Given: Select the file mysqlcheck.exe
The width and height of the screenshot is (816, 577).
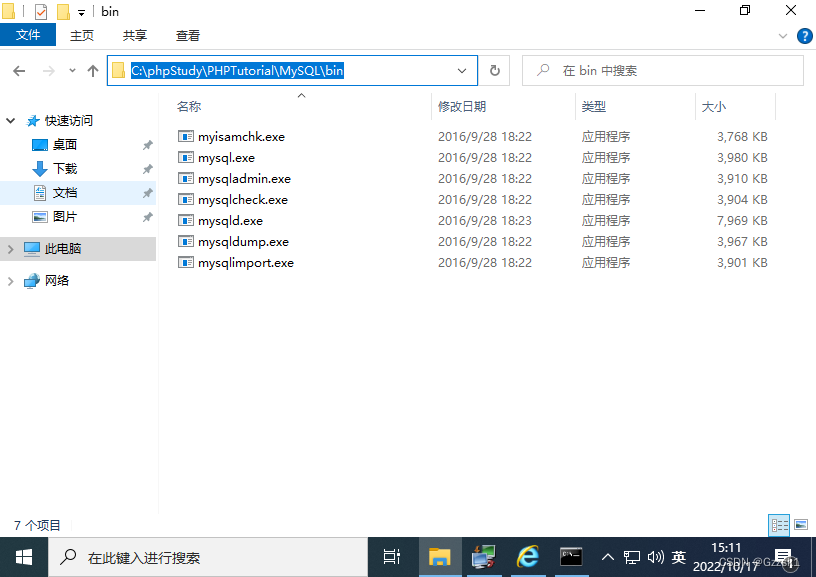Looking at the screenshot, I should (x=243, y=200).
